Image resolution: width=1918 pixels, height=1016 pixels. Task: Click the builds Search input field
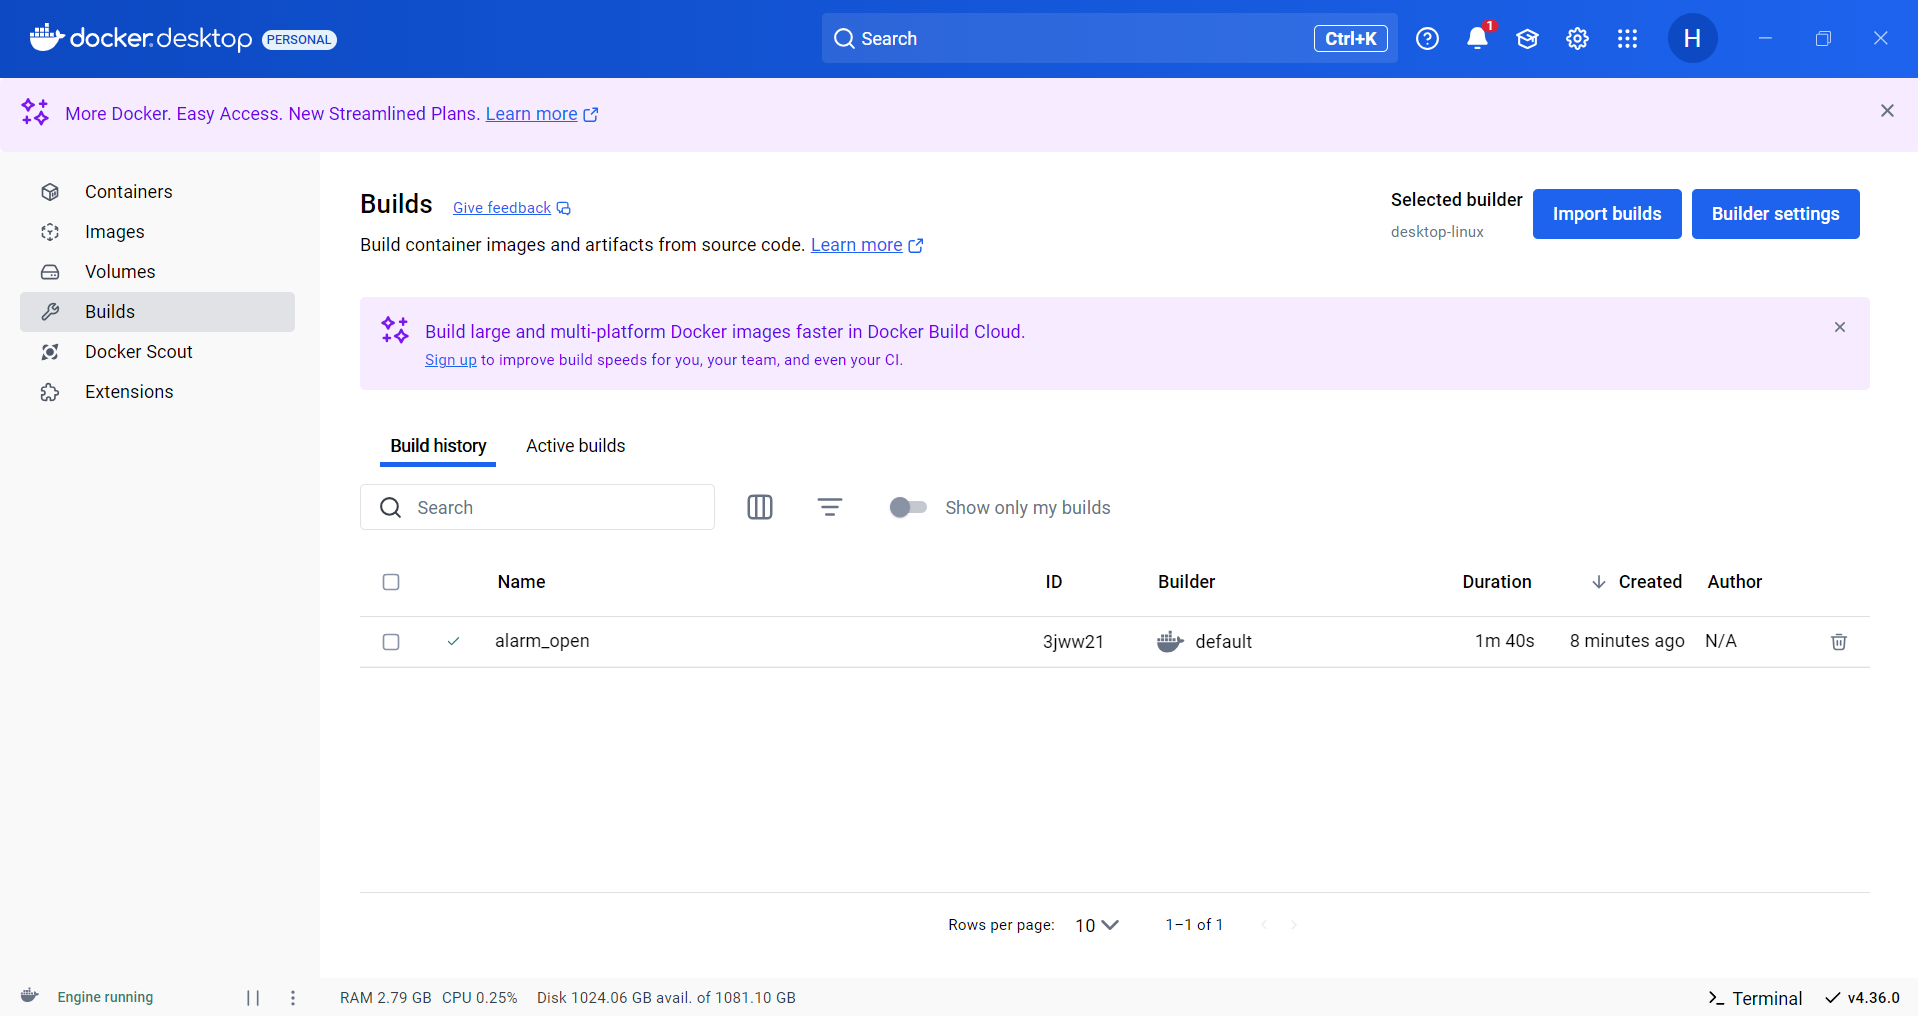537,507
